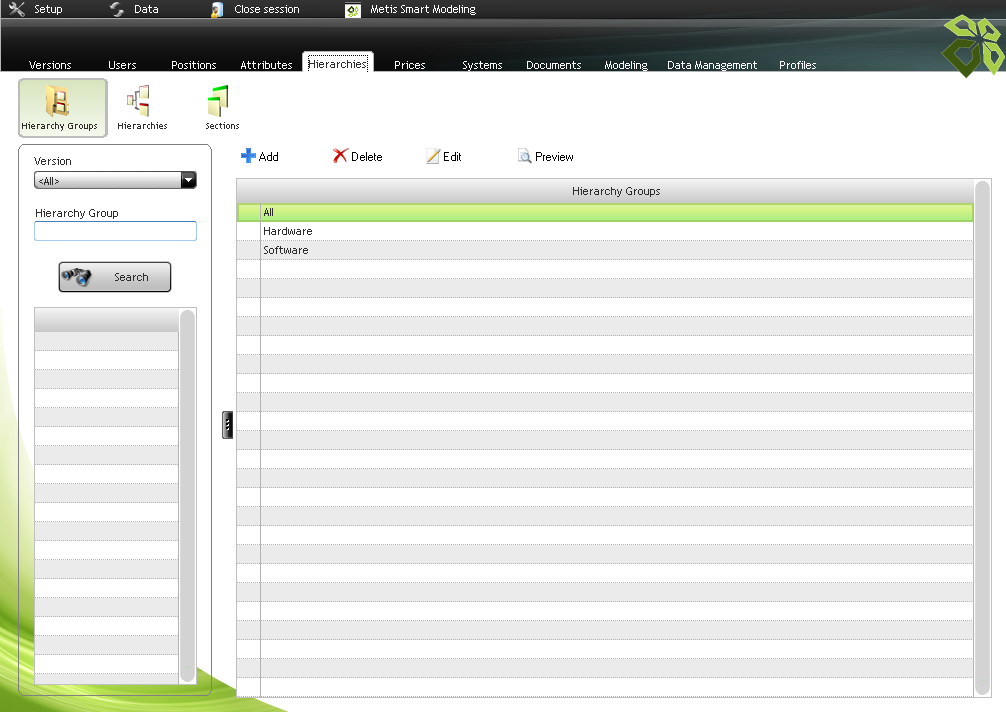Open the Sections icon
1006x712 pixels.
[219, 102]
